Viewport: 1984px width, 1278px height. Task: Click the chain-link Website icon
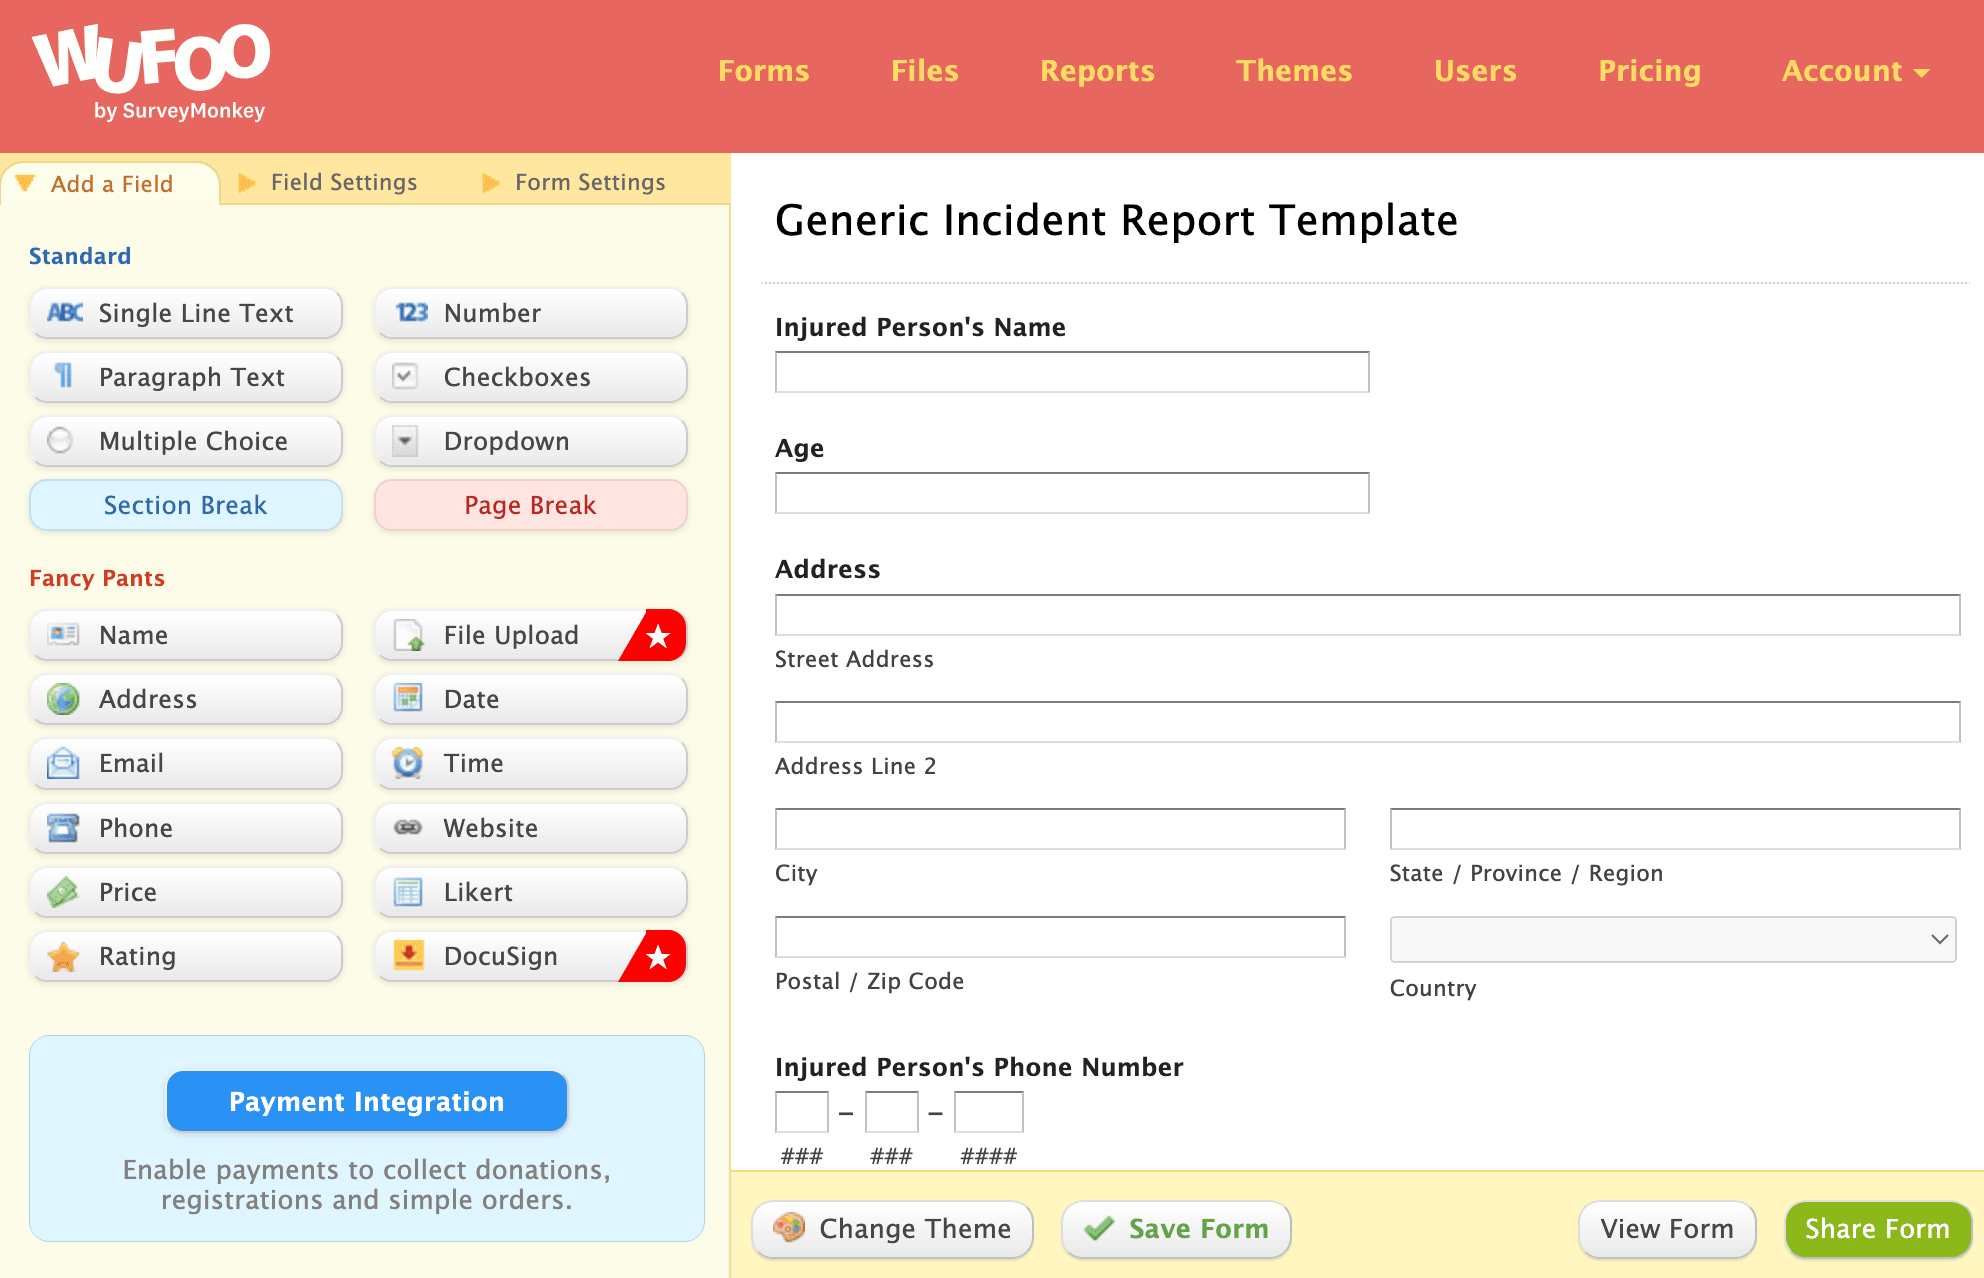(x=408, y=828)
